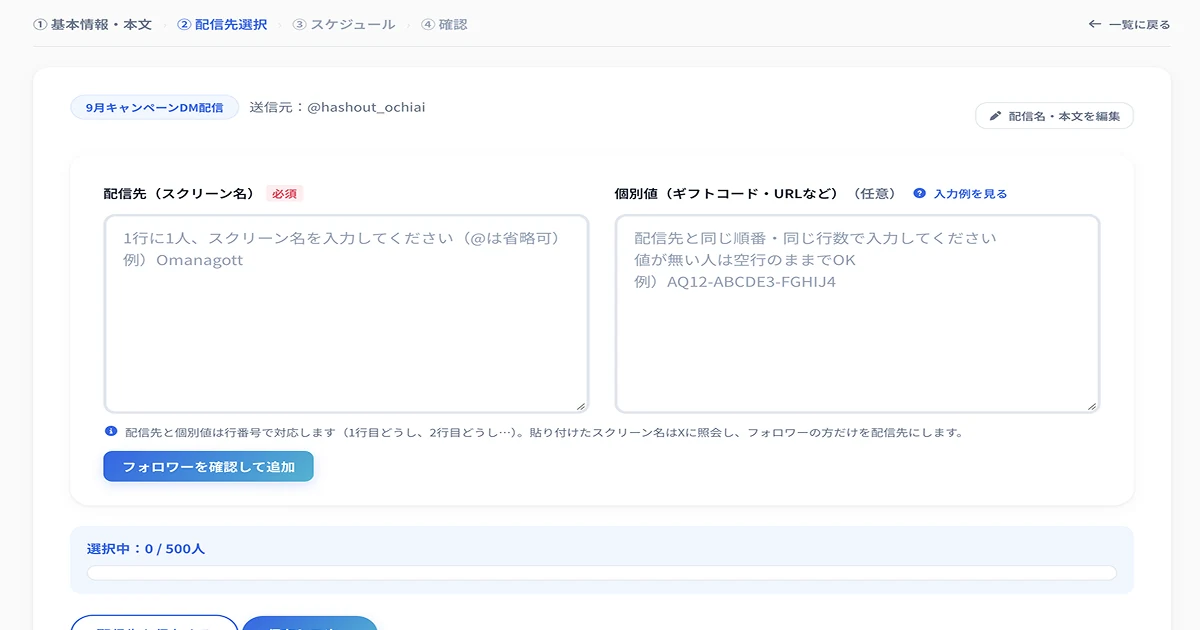
Task: Click 選択中:0 / 500人 counter text
Action: 146,549
